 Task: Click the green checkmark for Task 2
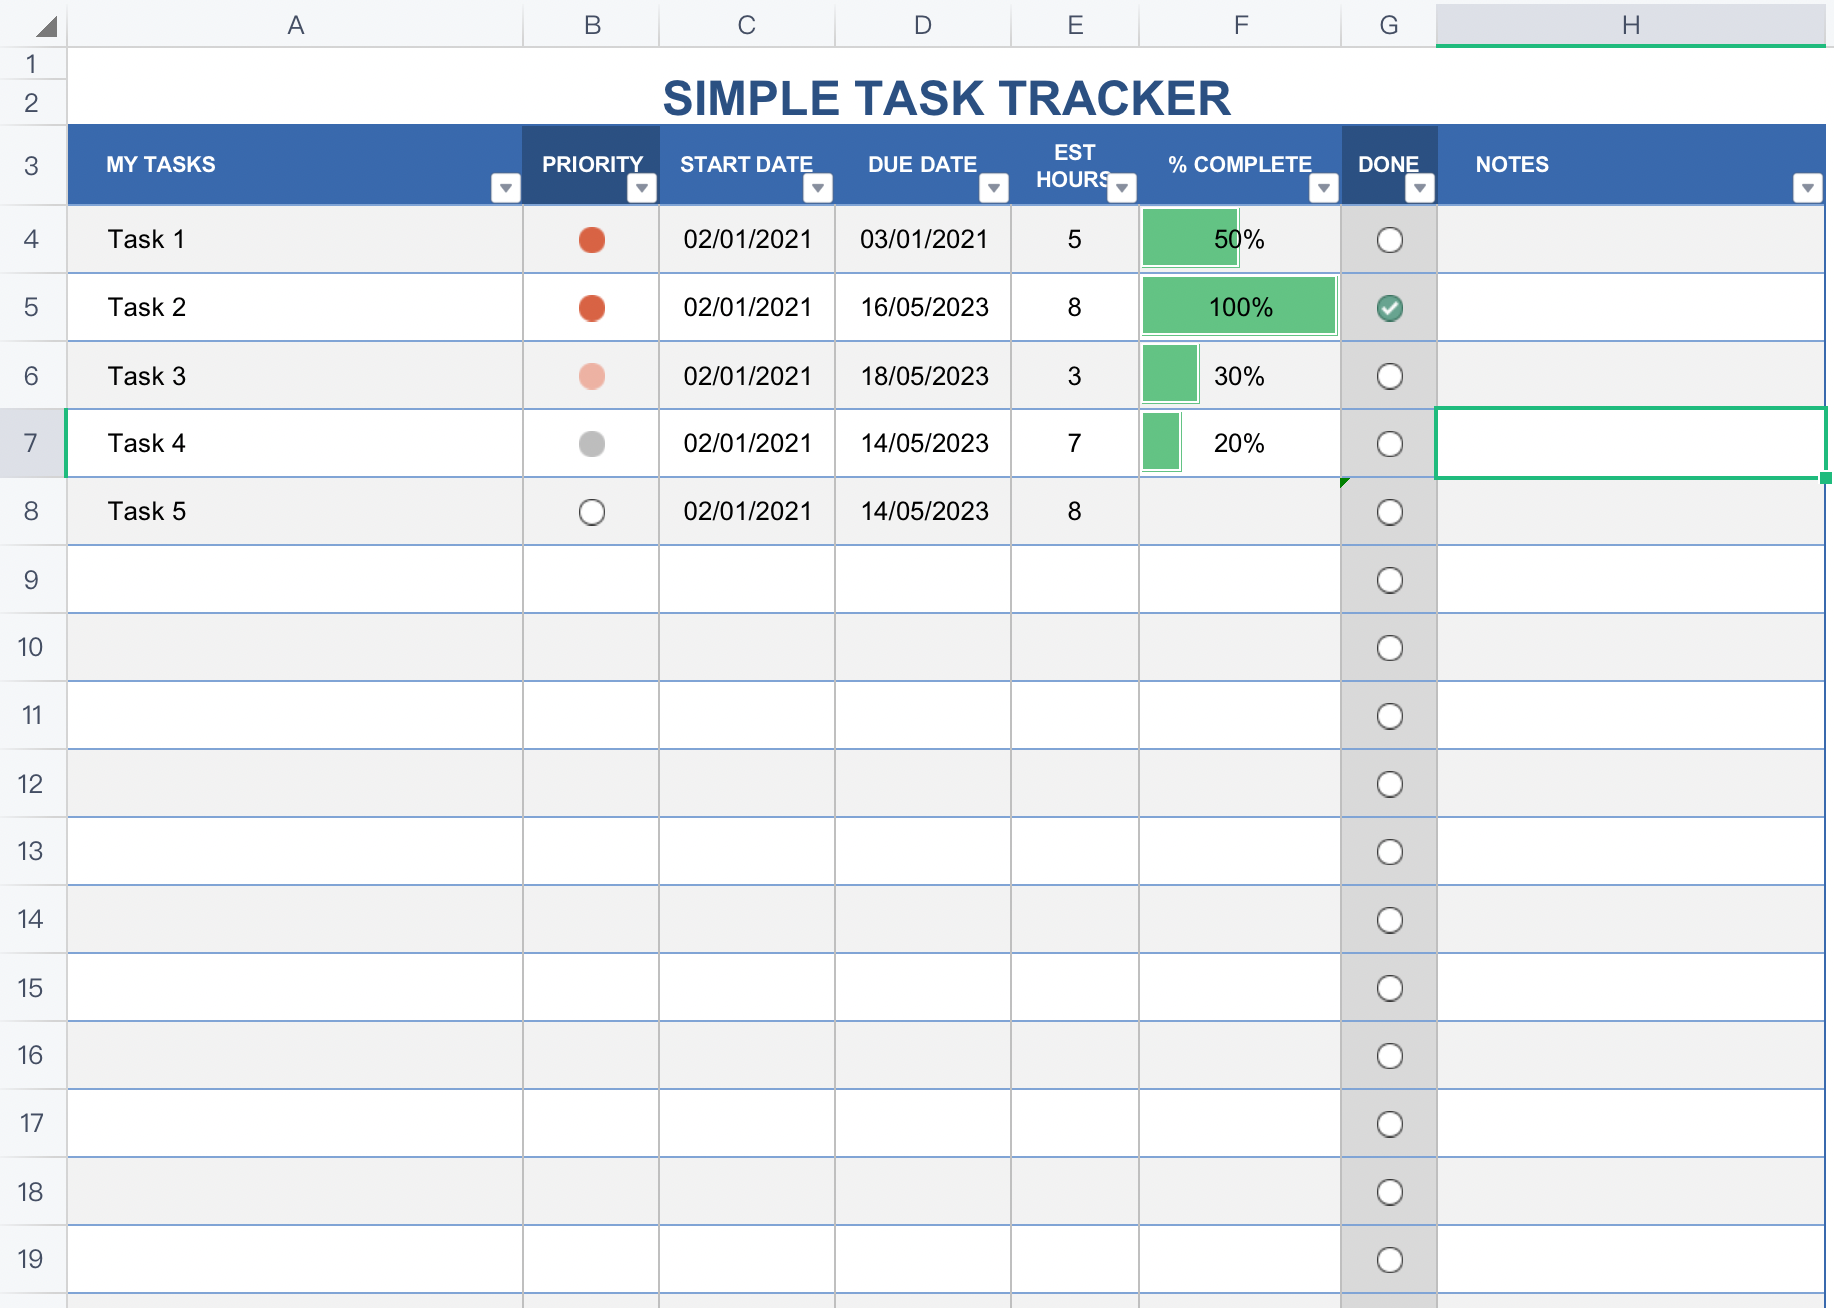point(1390,308)
